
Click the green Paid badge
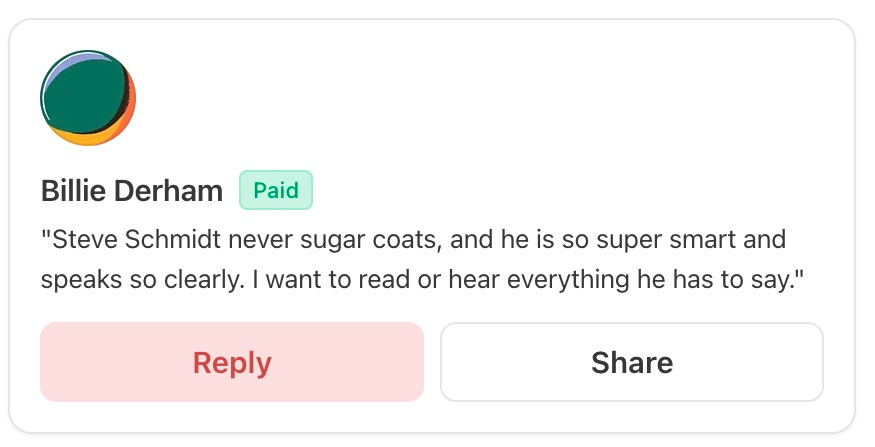(276, 190)
